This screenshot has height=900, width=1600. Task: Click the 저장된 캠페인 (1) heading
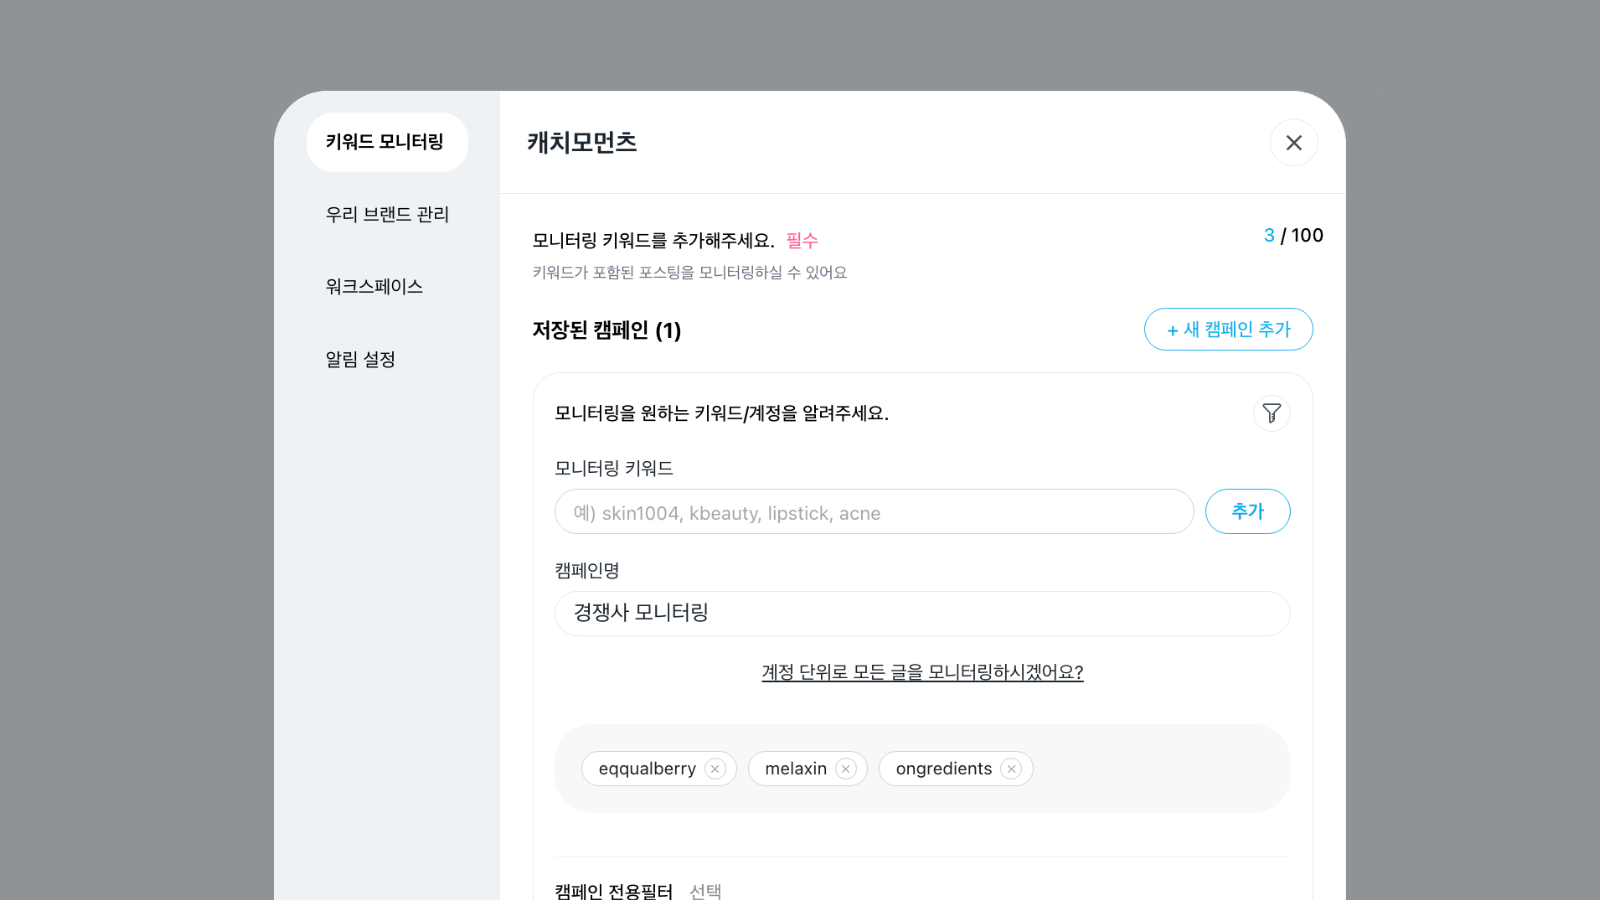point(606,330)
